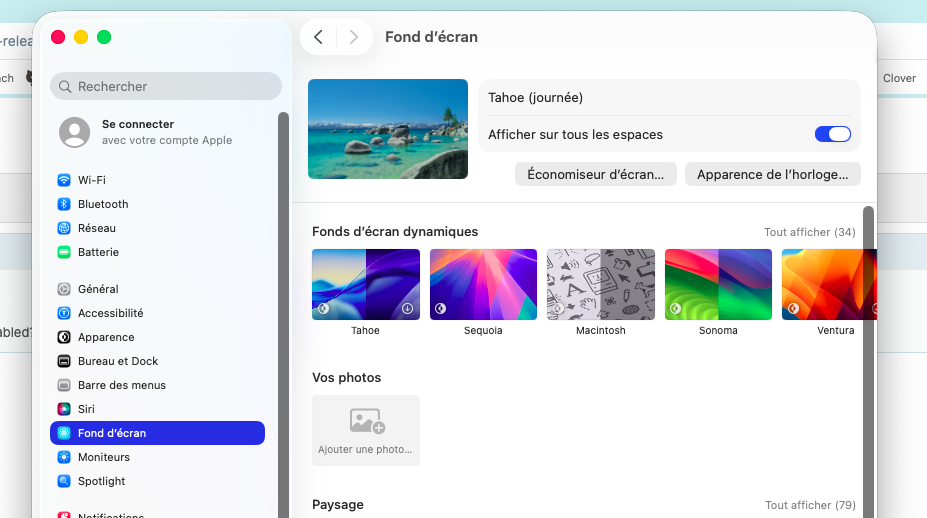Click the Général gear icon
This screenshot has height=518, width=927.
pos(64,289)
